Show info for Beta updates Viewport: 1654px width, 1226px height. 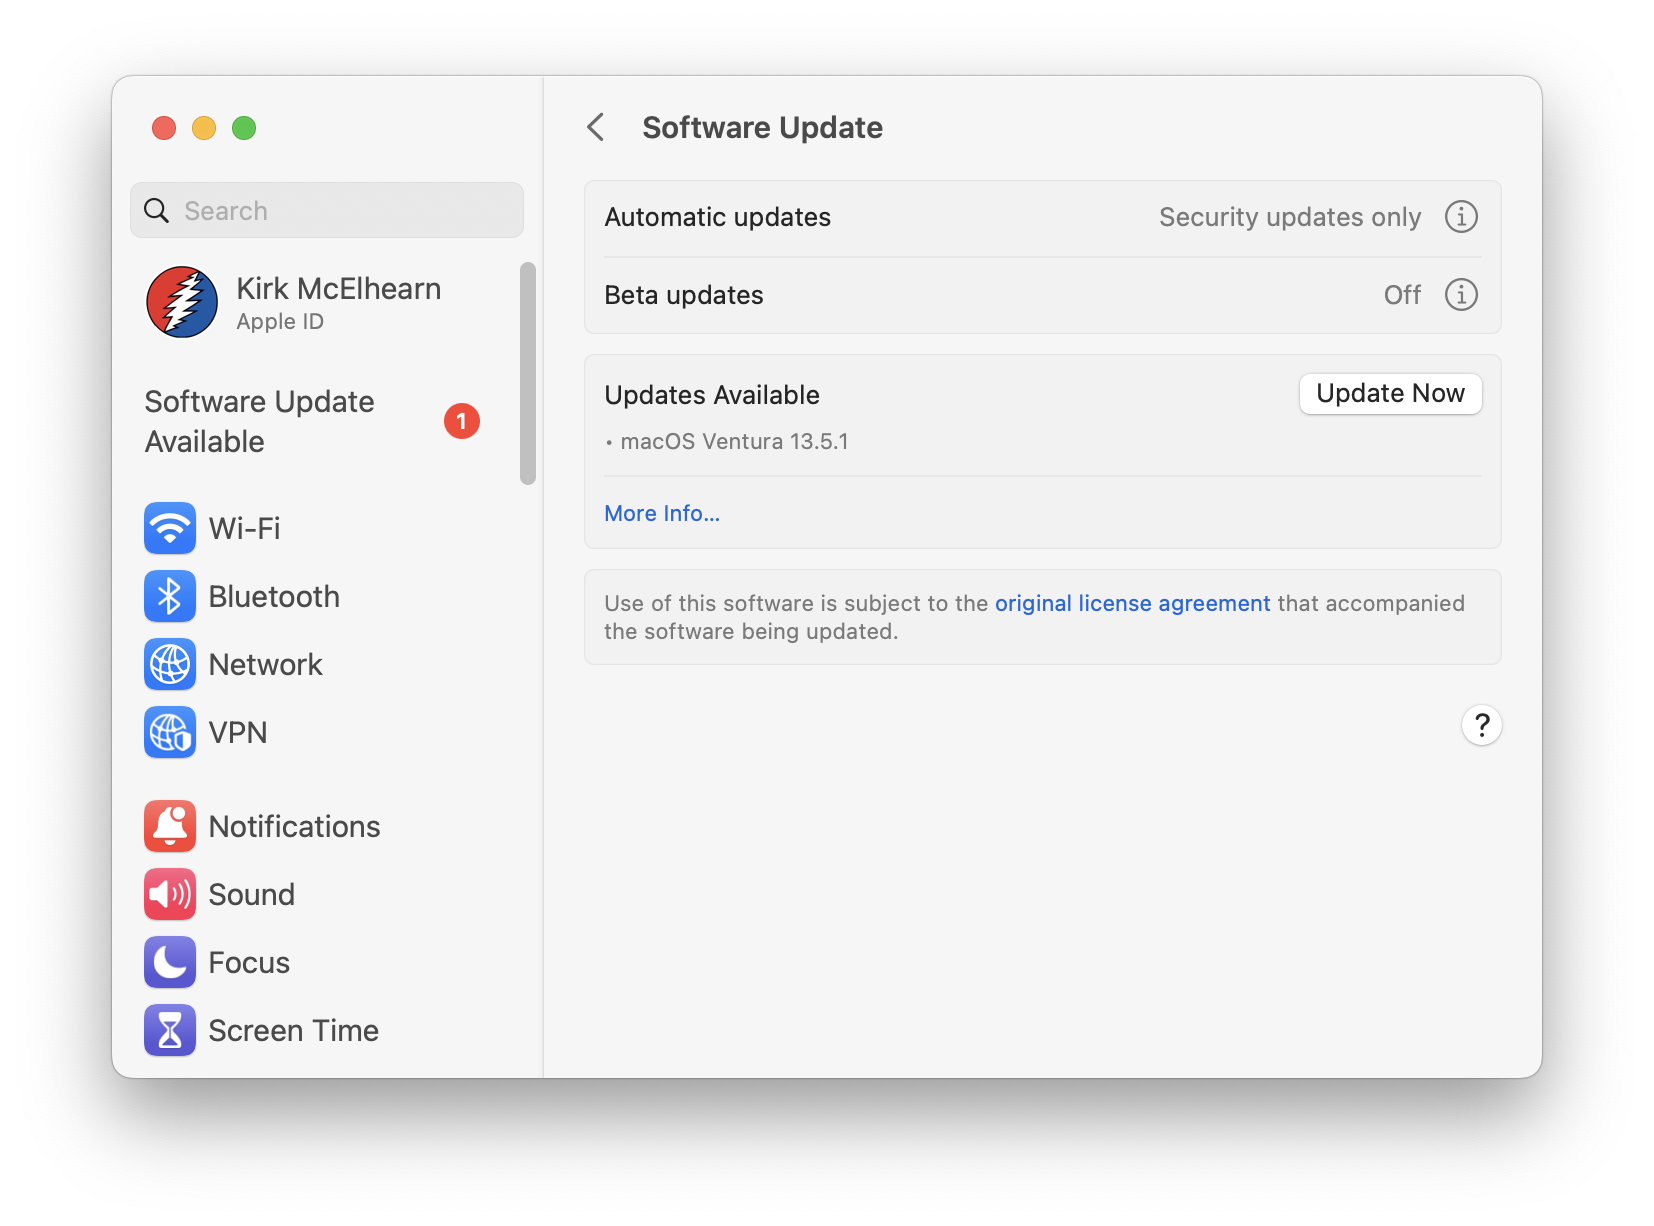tap(1461, 294)
